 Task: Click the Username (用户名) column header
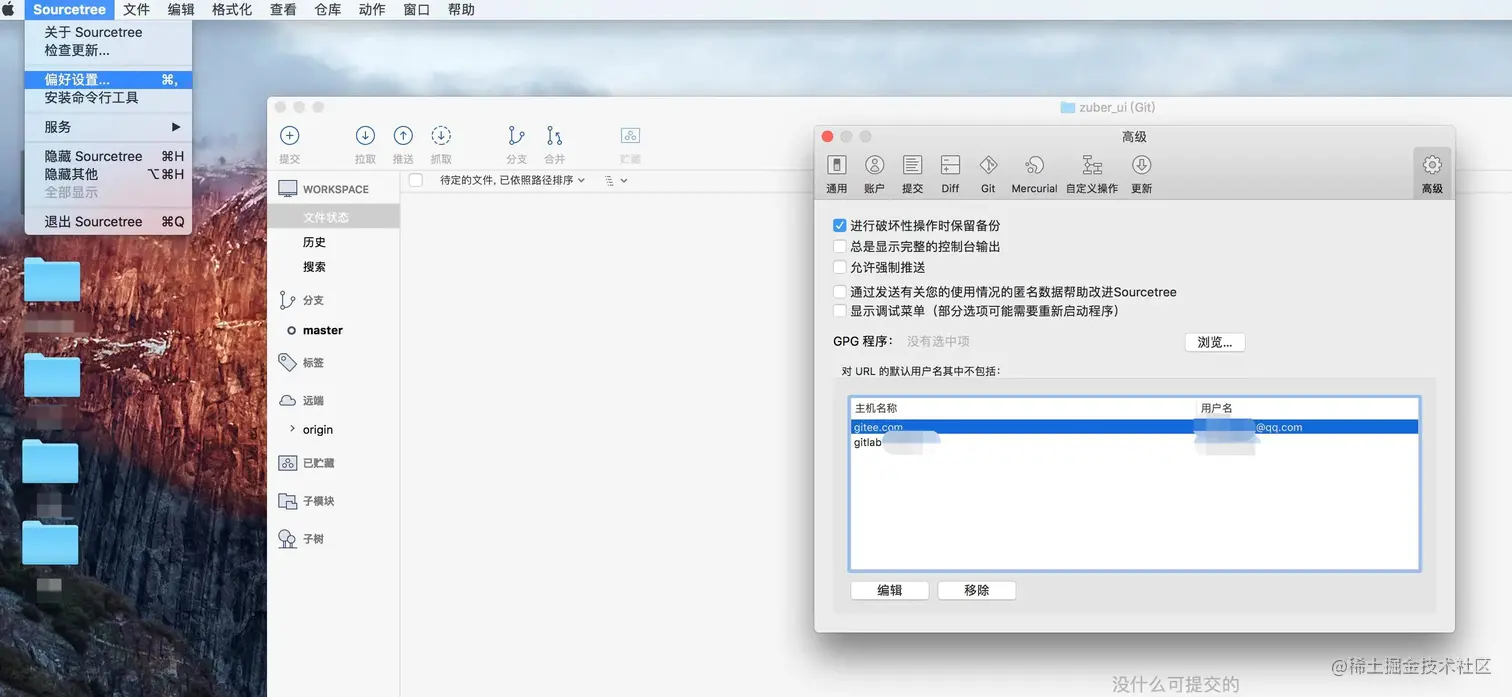tap(1307, 408)
